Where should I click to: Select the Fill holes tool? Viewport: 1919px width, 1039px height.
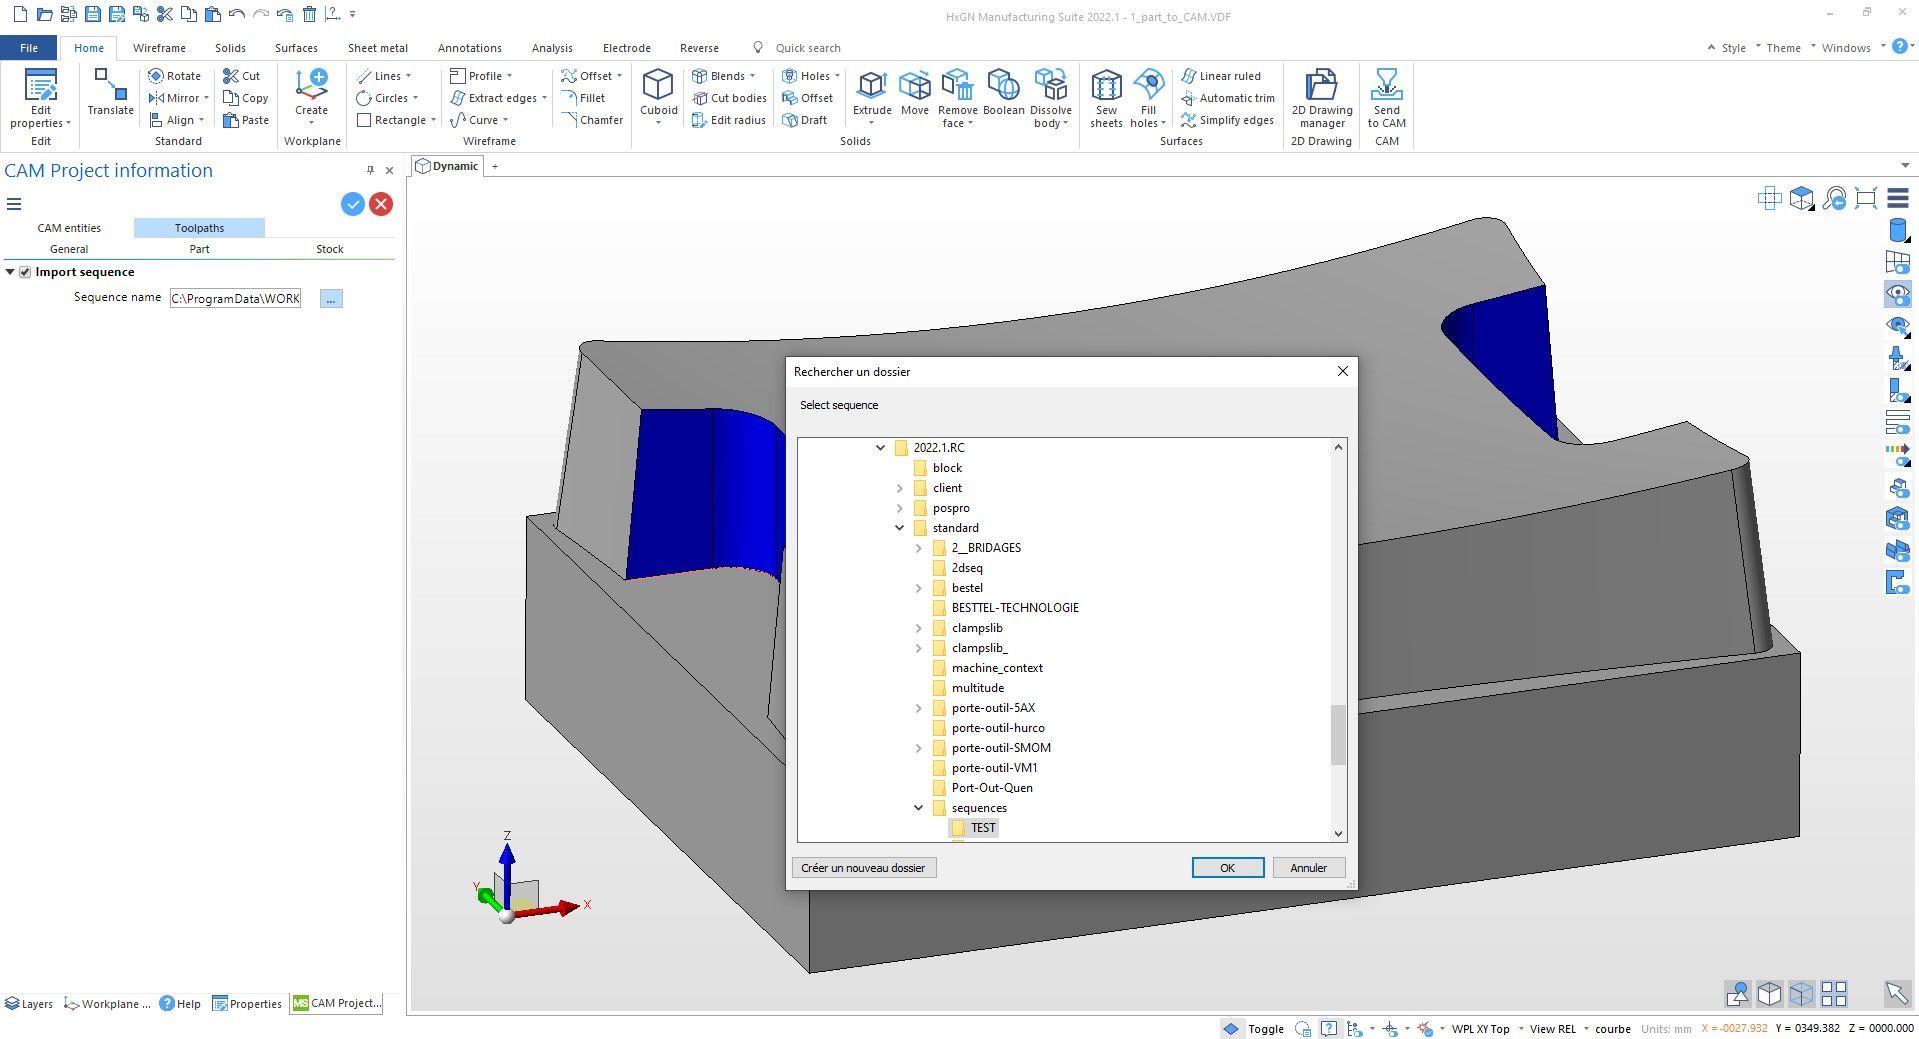1148,98
